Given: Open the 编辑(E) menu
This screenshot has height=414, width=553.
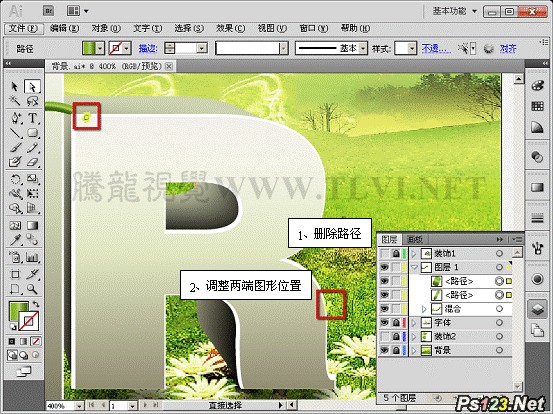Looking at the screenshot, I should (x=64, y=28).
